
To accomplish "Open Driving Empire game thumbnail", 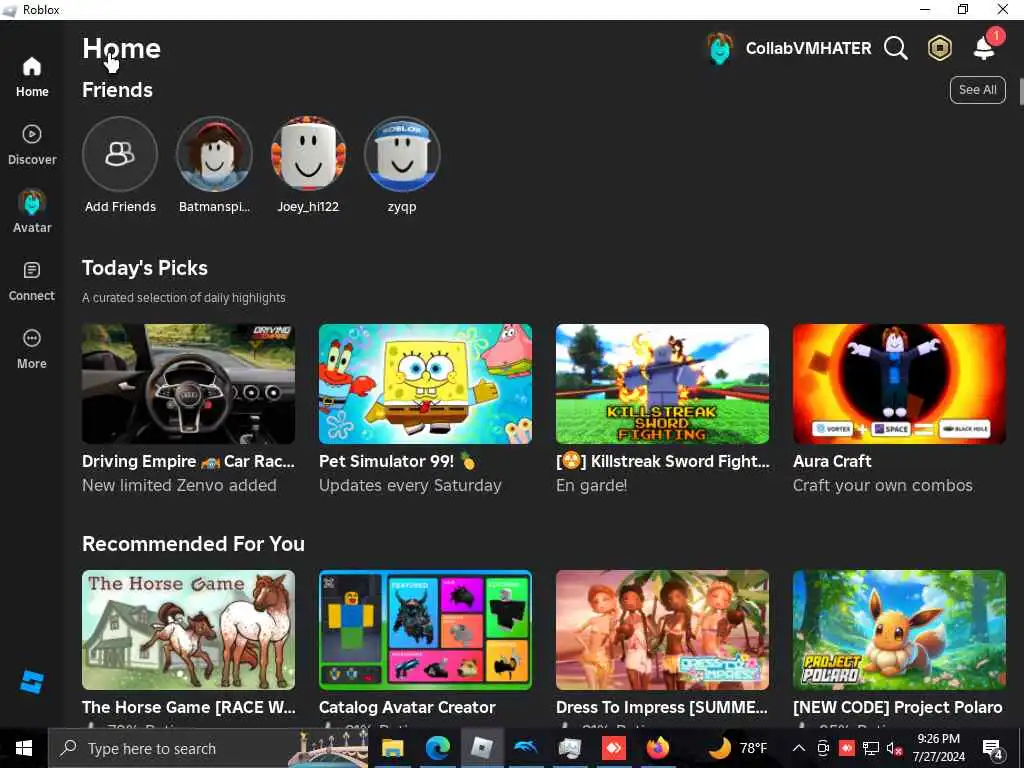I will 188,384.
